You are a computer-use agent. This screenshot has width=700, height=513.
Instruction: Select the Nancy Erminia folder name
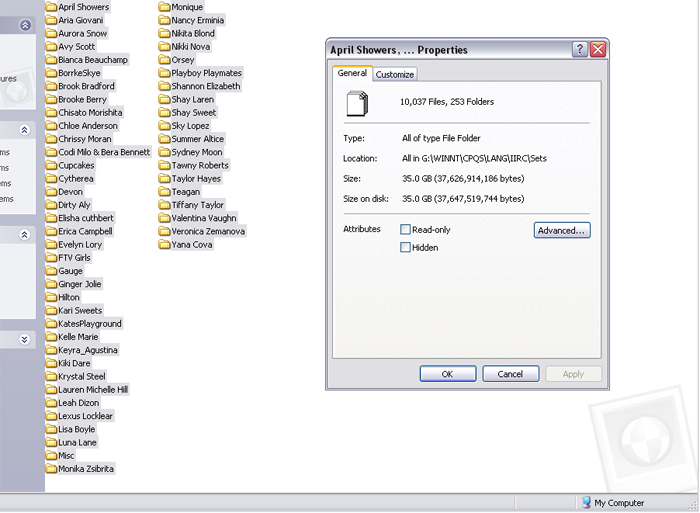[x=198, y=20]
